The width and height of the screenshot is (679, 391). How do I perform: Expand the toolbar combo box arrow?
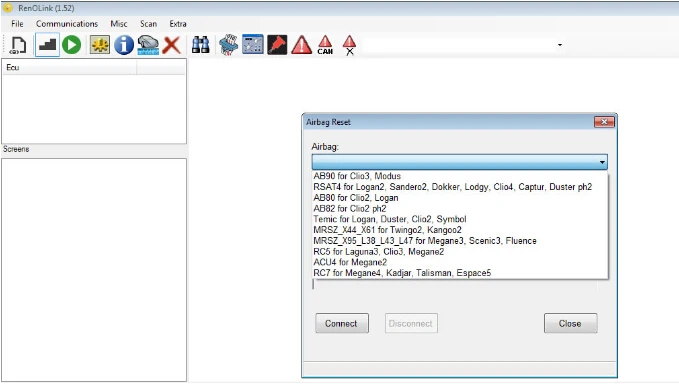click(560, 45)
